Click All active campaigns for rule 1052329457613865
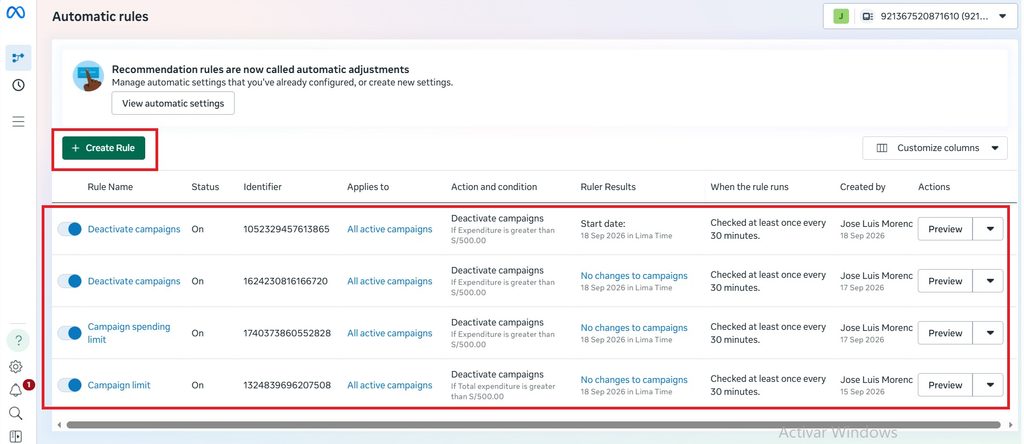This screenshot has width=1024, height=444. point(389,229)
